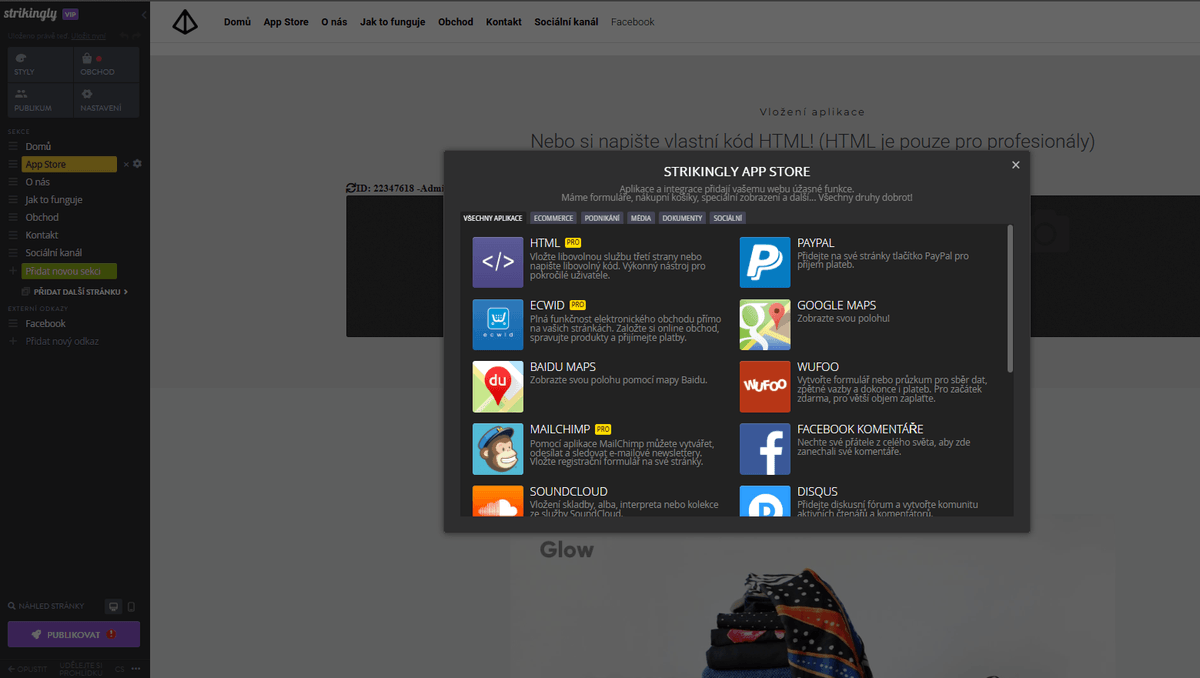The width and height of the screenshot is (1200, 678).
Task: Click Domů in site navigation
Action: pyautogui.click(x=237, y=21)
